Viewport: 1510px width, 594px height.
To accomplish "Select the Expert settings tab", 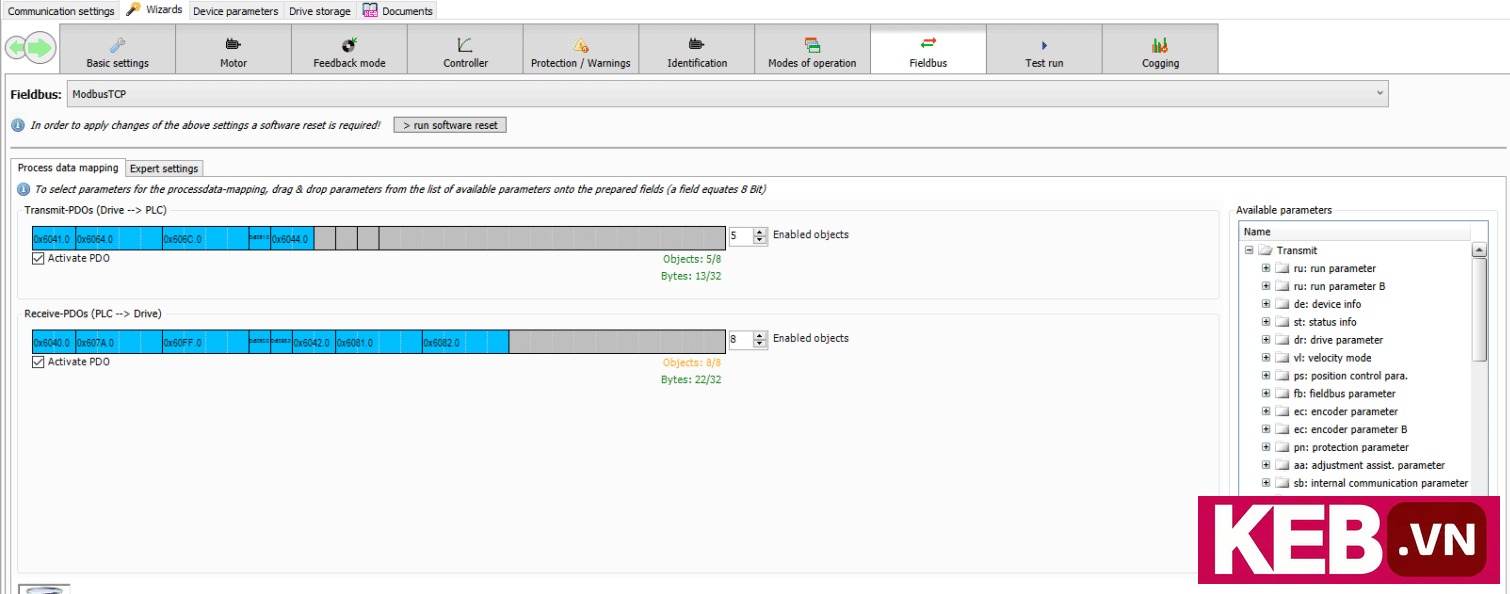I will 165,169.
